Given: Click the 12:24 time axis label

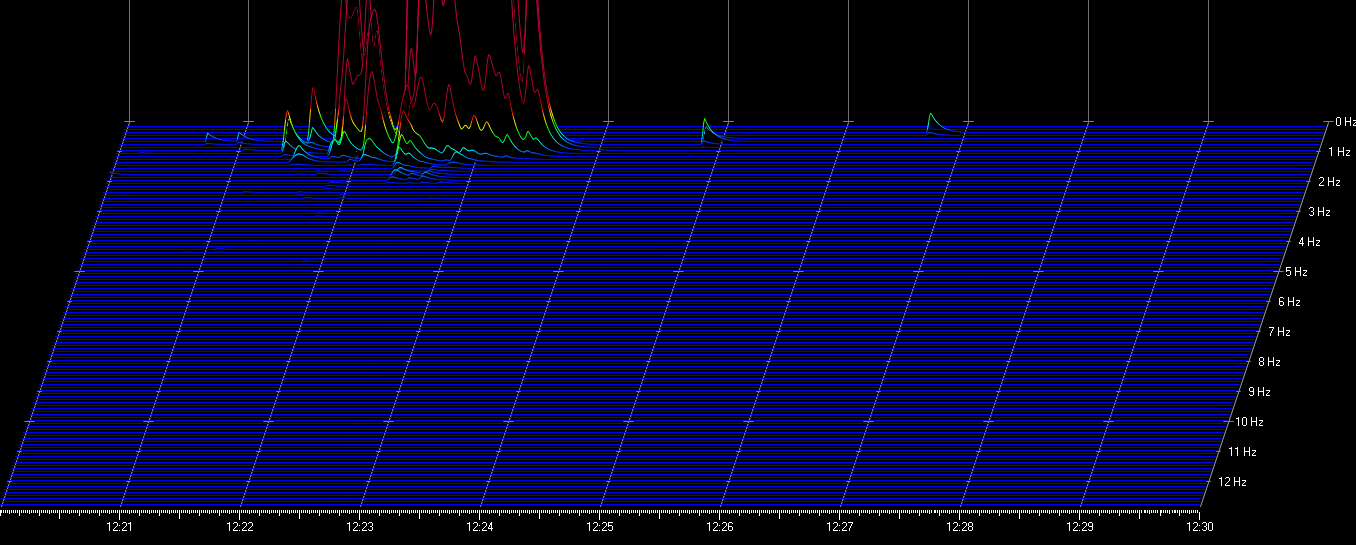Looking at the screenshot, I should tap(480, 526).
